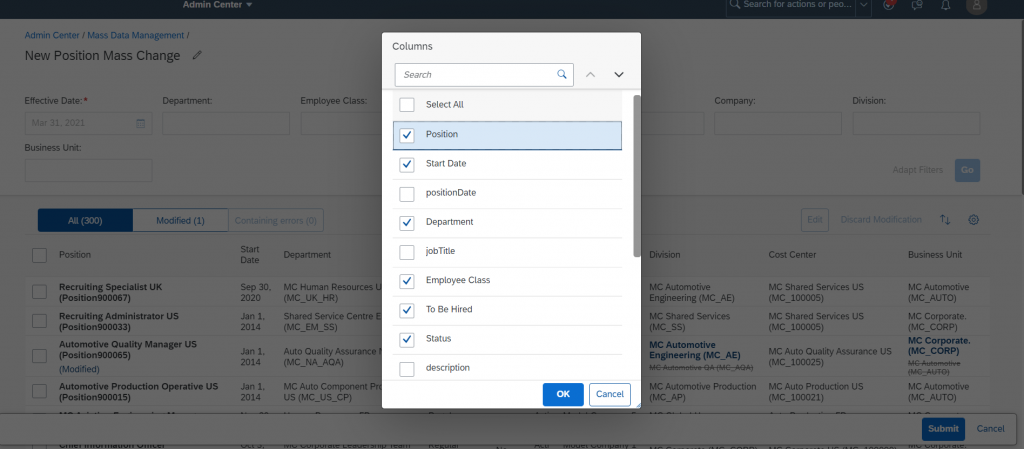Open Admin Center breadcrumb link
Image resolution: width=1024 pixels, height=449 pixels.
pyautogui.click(x=52, y=35)
